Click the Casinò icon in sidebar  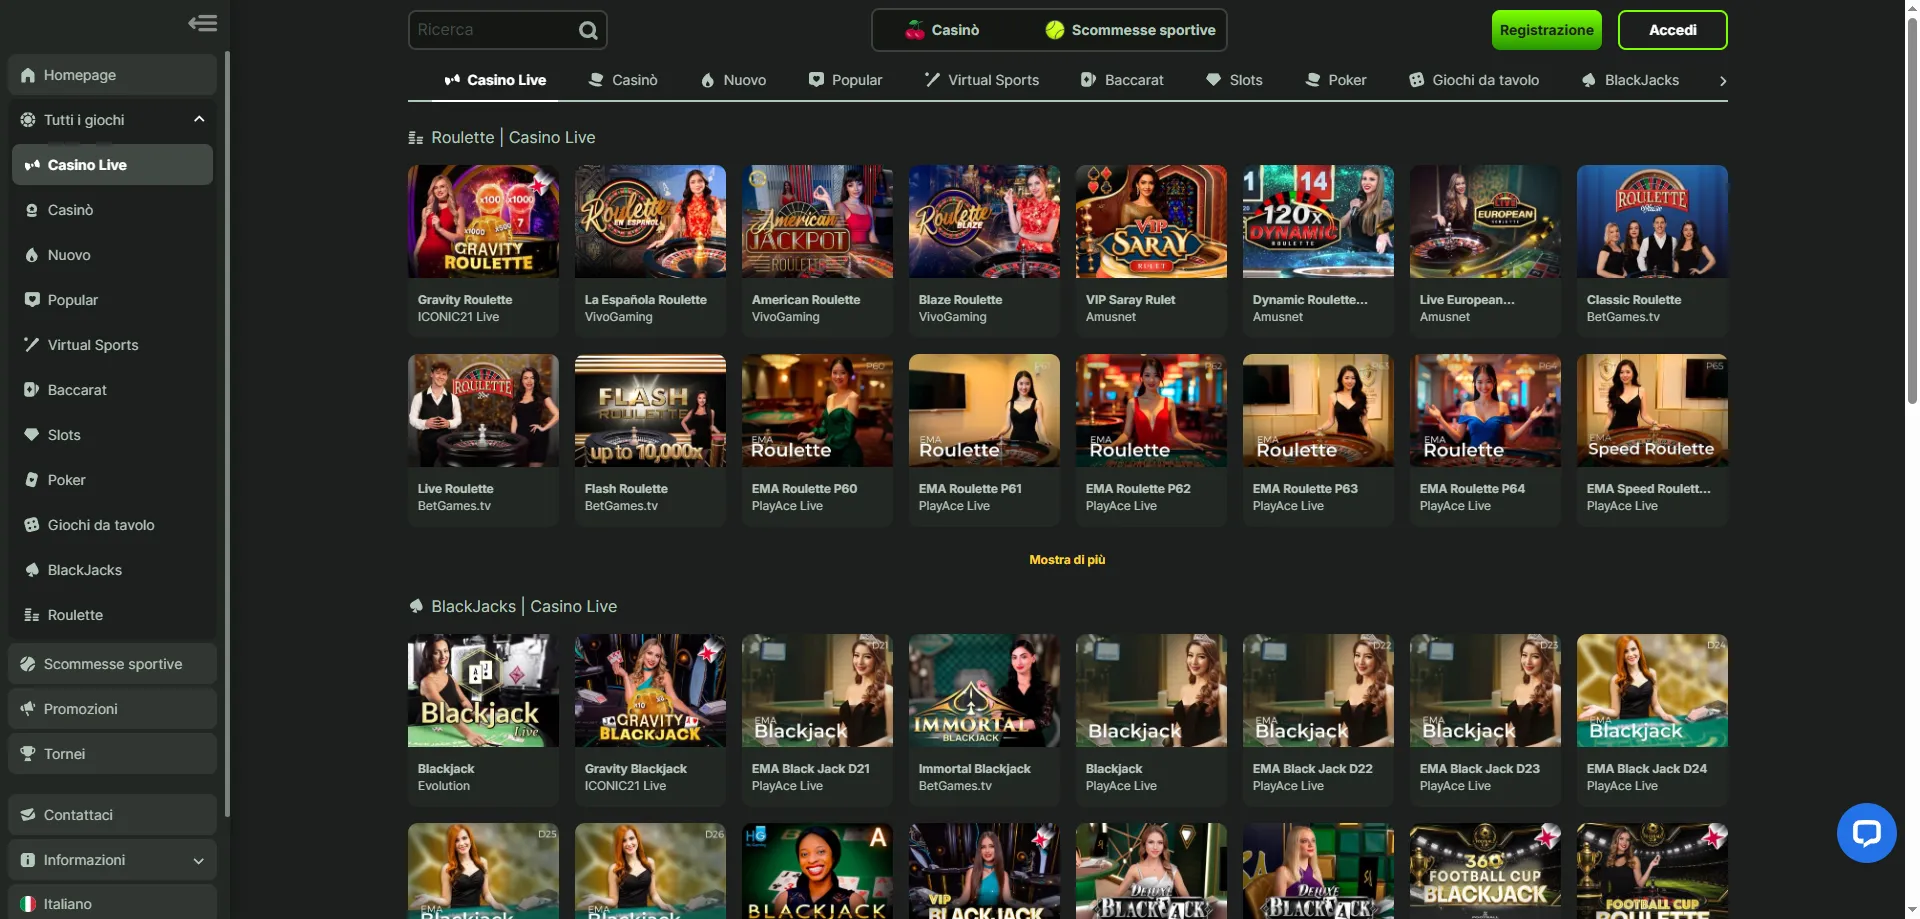pos(32,210)
